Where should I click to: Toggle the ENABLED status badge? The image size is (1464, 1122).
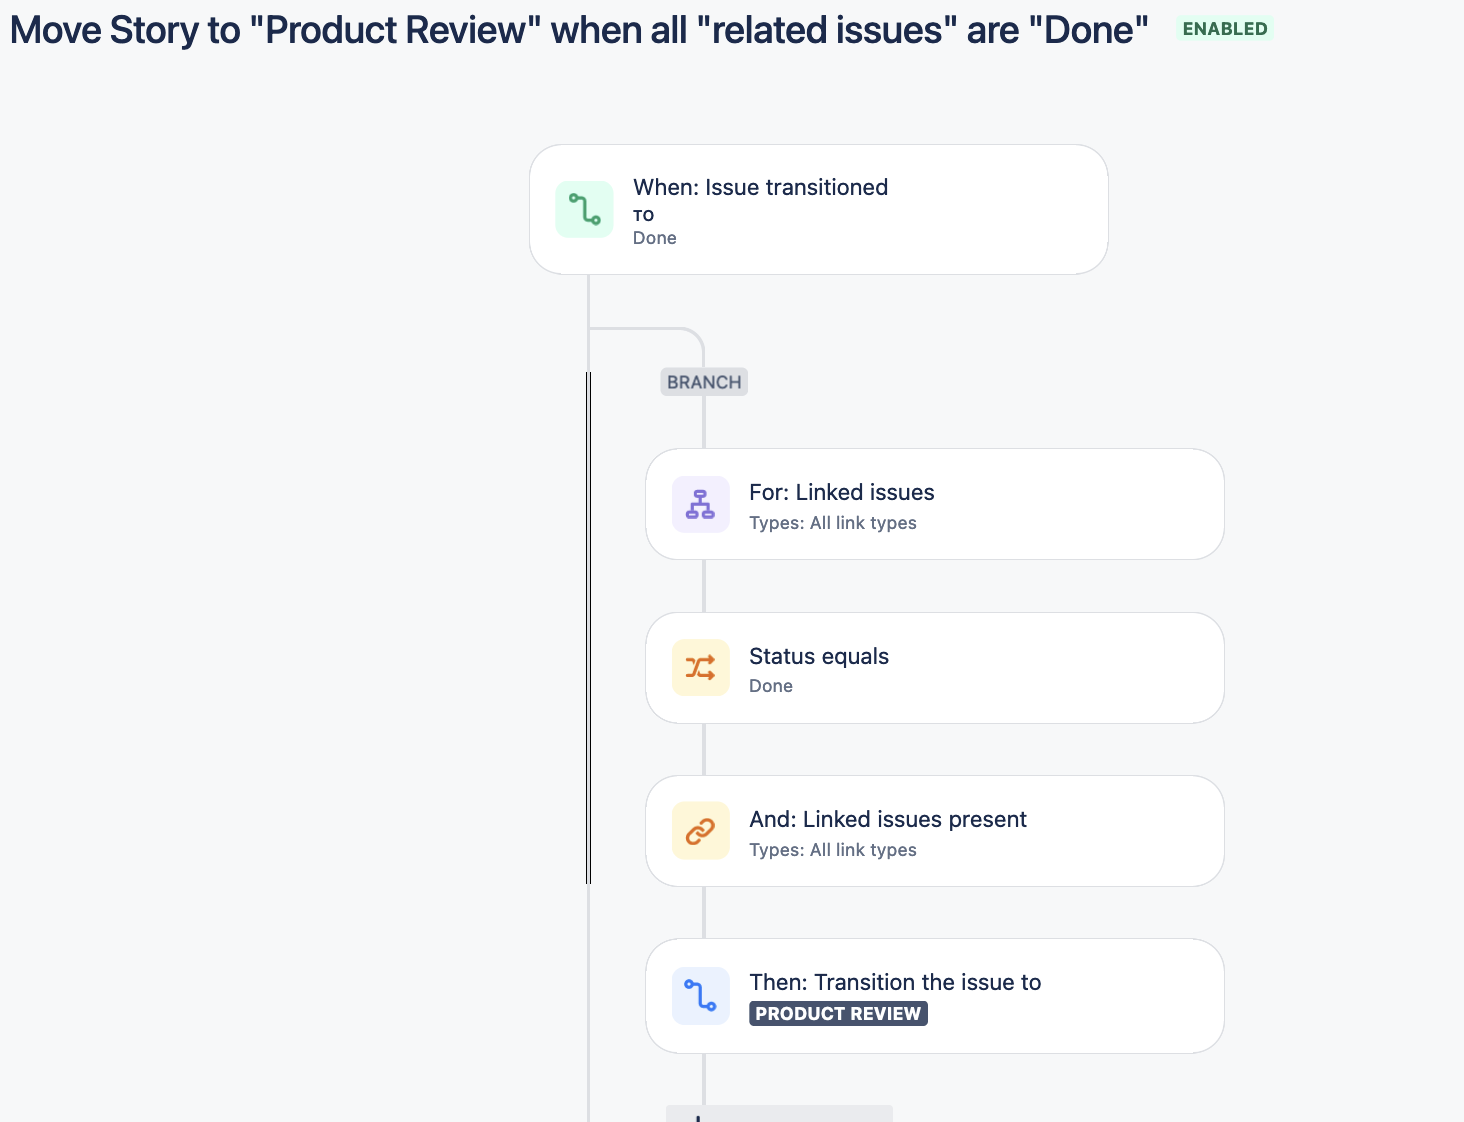click(x=1224, y=28)
